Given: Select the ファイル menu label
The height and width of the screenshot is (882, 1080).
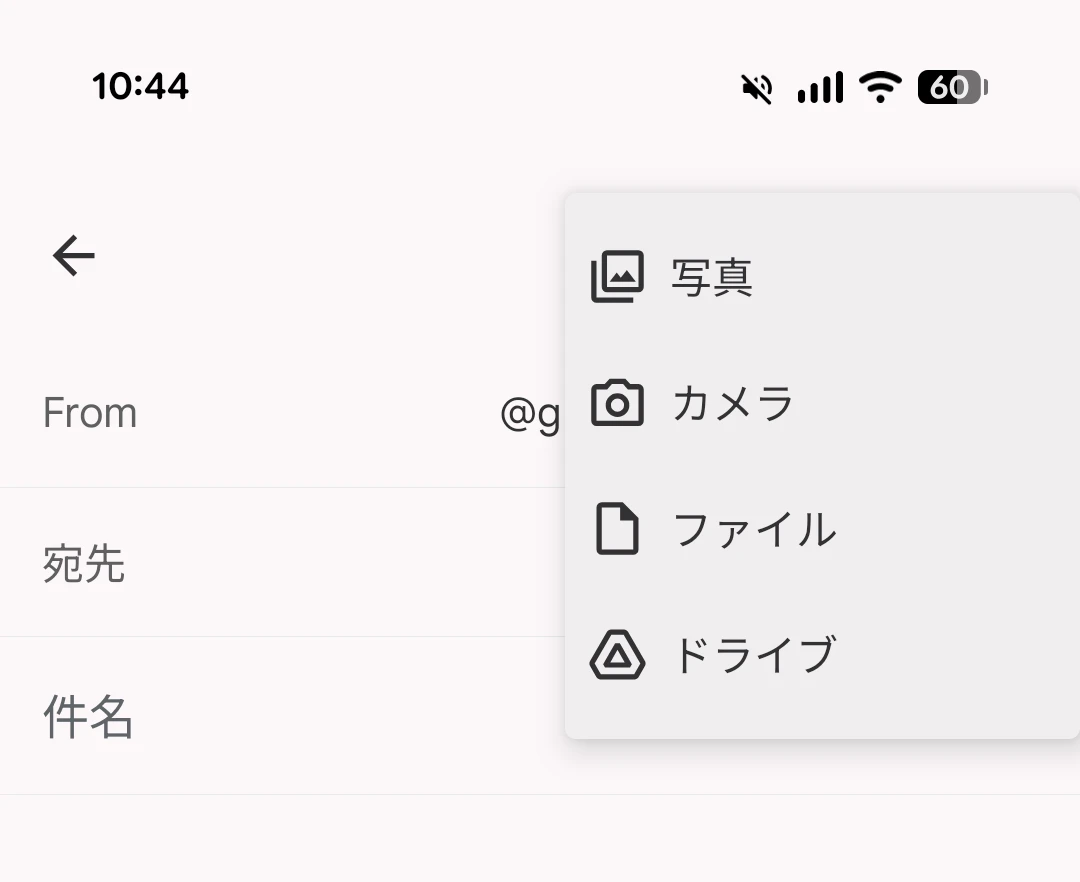Looking at the screenshot, I should (x=754, y=529).
